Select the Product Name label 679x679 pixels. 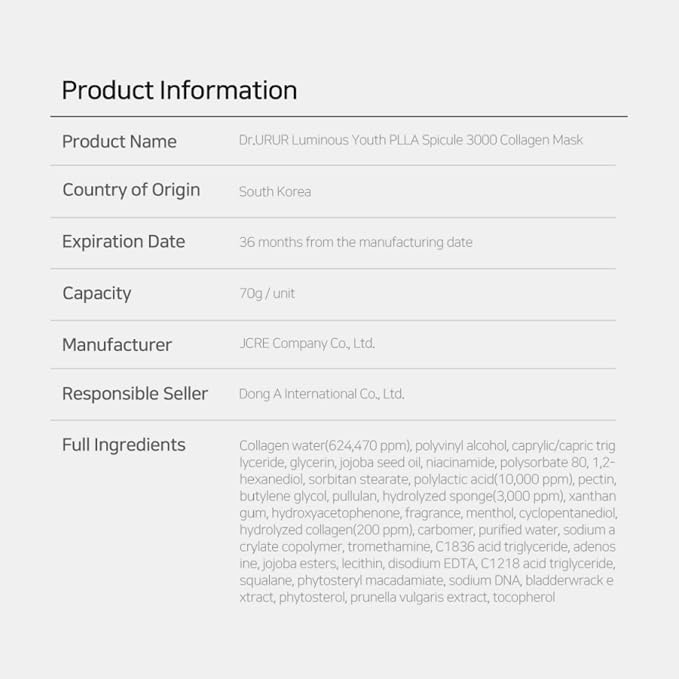pos(119,142)
